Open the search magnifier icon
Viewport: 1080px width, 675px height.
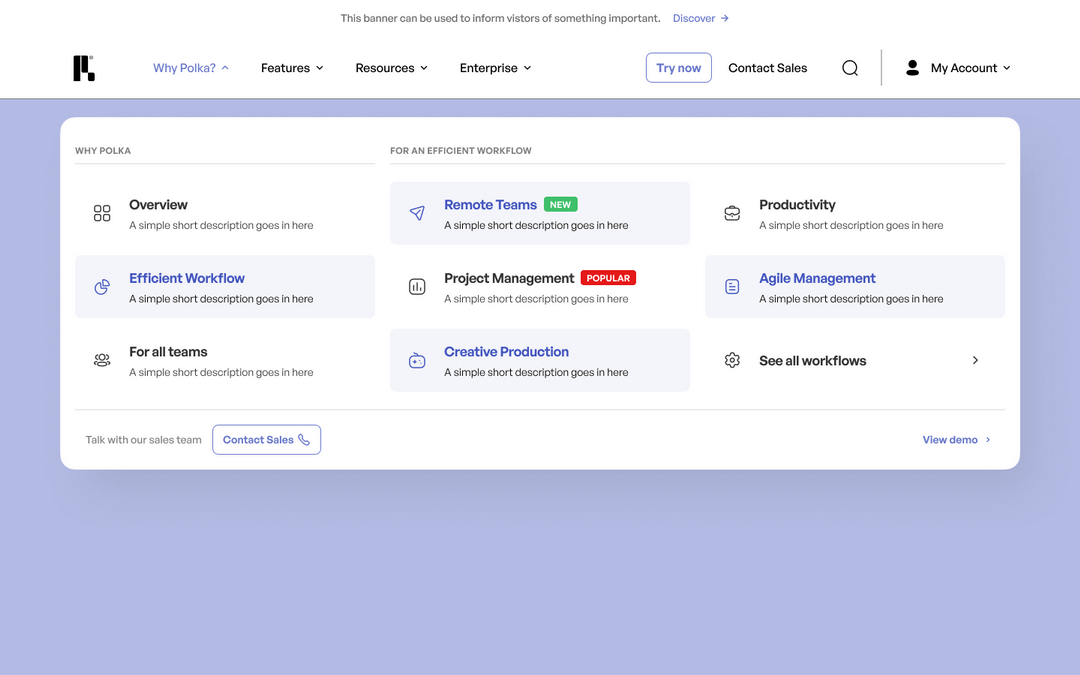(849, 67)
